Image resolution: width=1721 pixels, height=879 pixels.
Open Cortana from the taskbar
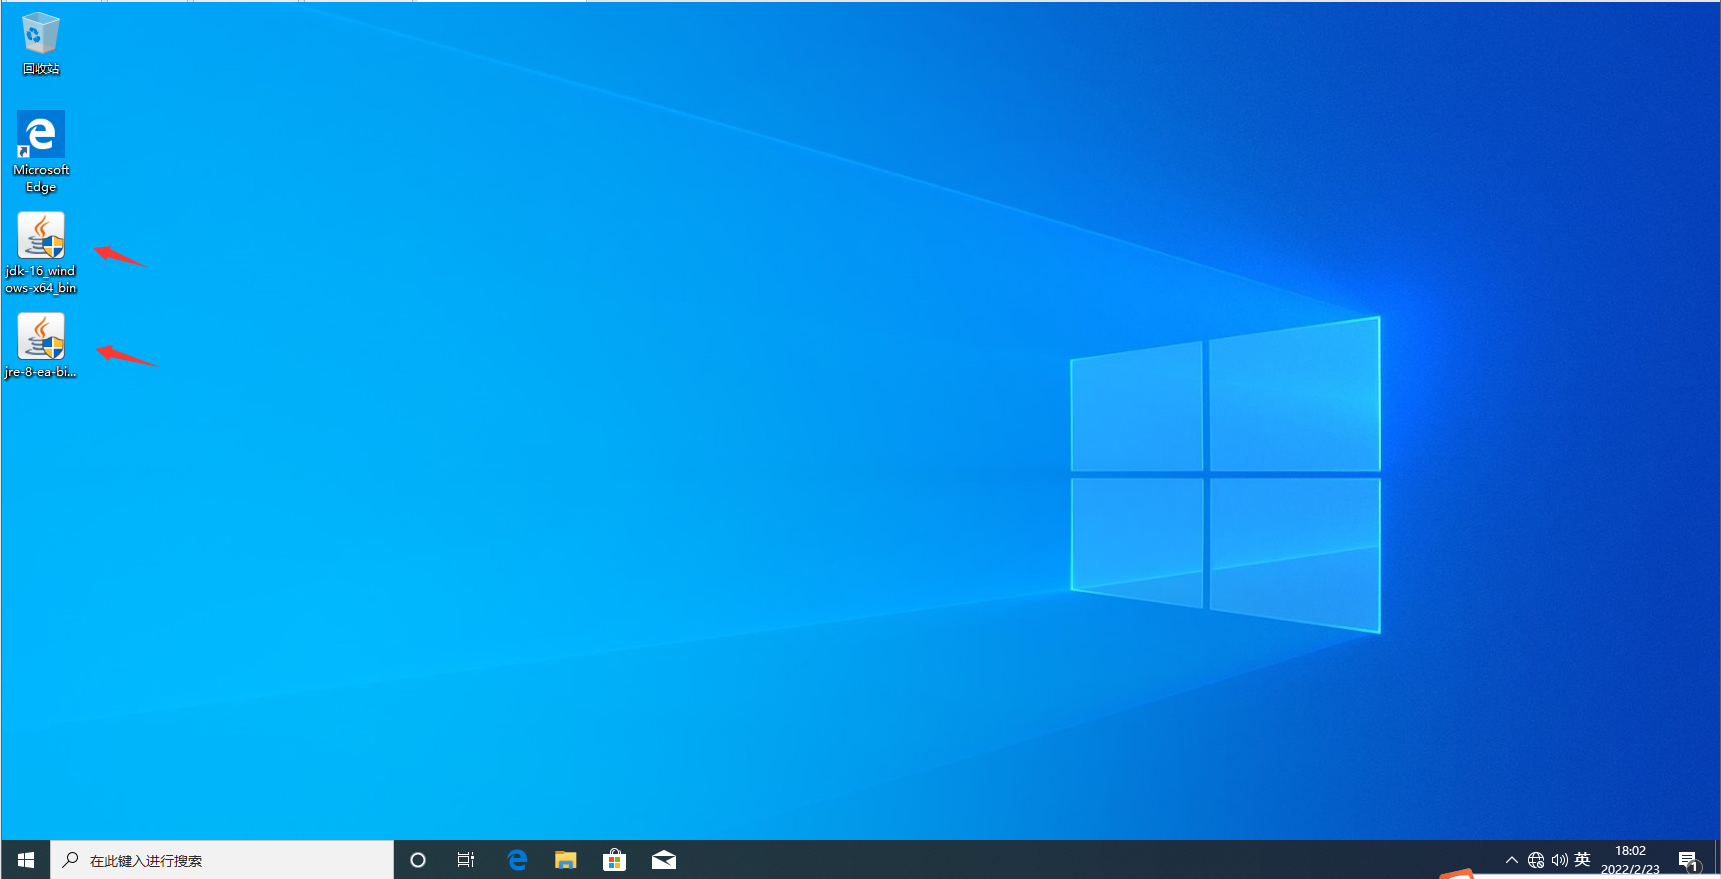tap(418, 860)
